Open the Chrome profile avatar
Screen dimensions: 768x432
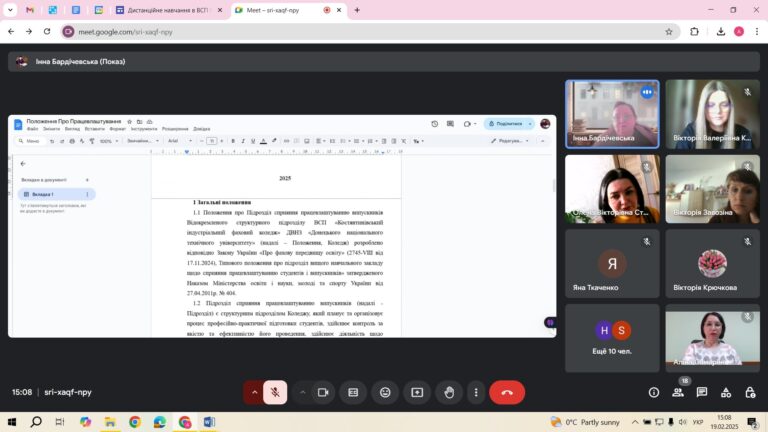point(739,32)
